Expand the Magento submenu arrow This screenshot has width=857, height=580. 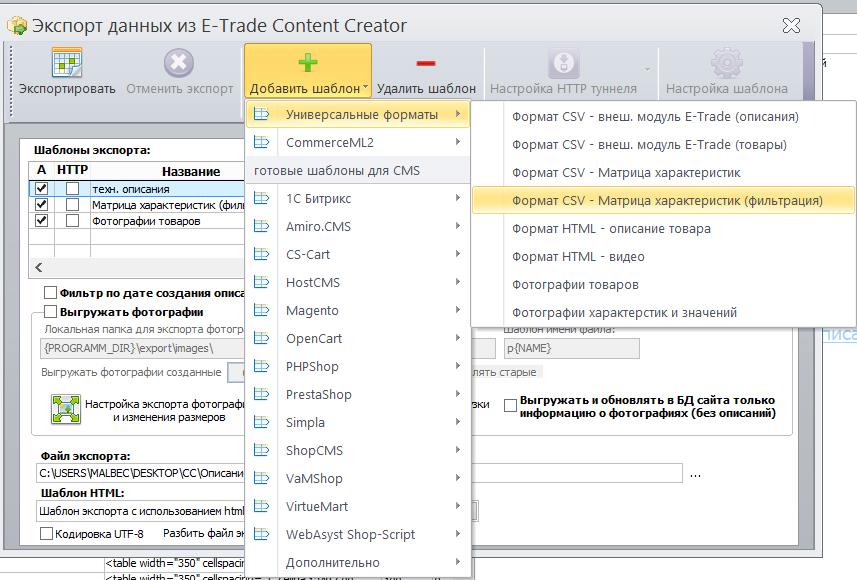coord(457,310)
